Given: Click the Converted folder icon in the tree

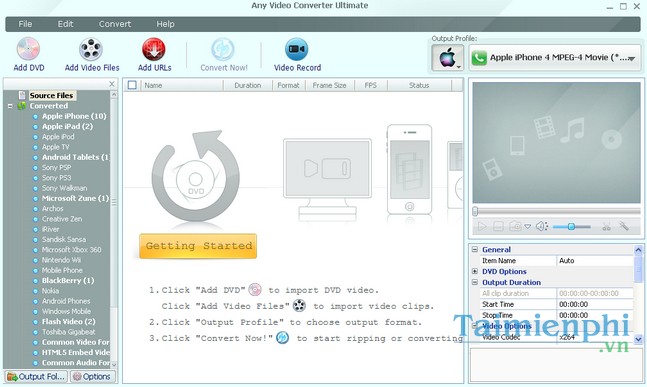Looking at the screenshot, I should pyautogui.click(x=21, y=106).
